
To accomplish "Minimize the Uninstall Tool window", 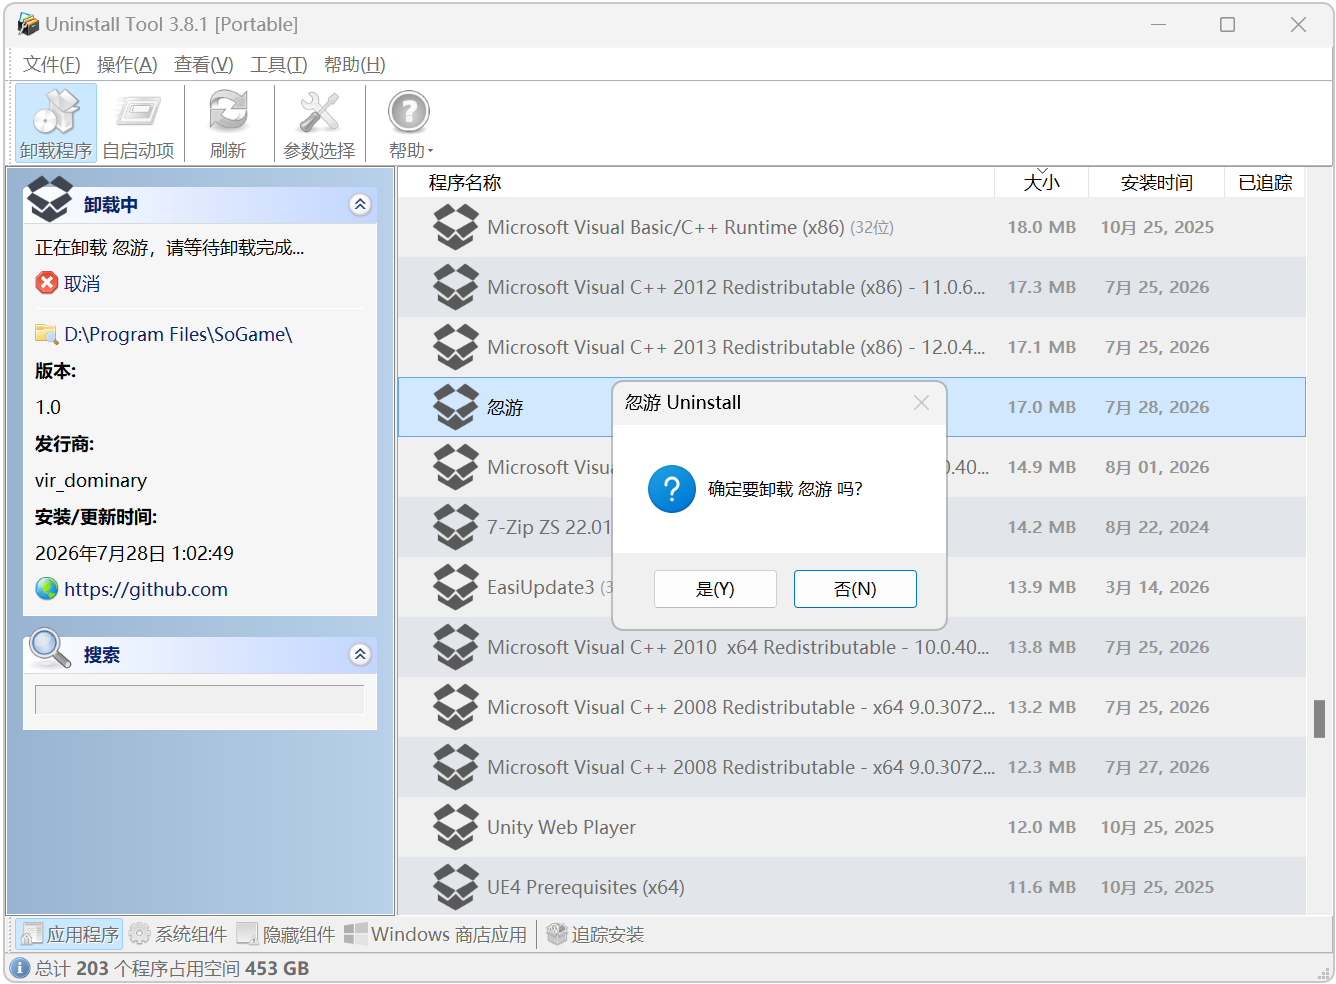I will [x=1158, y=24].
